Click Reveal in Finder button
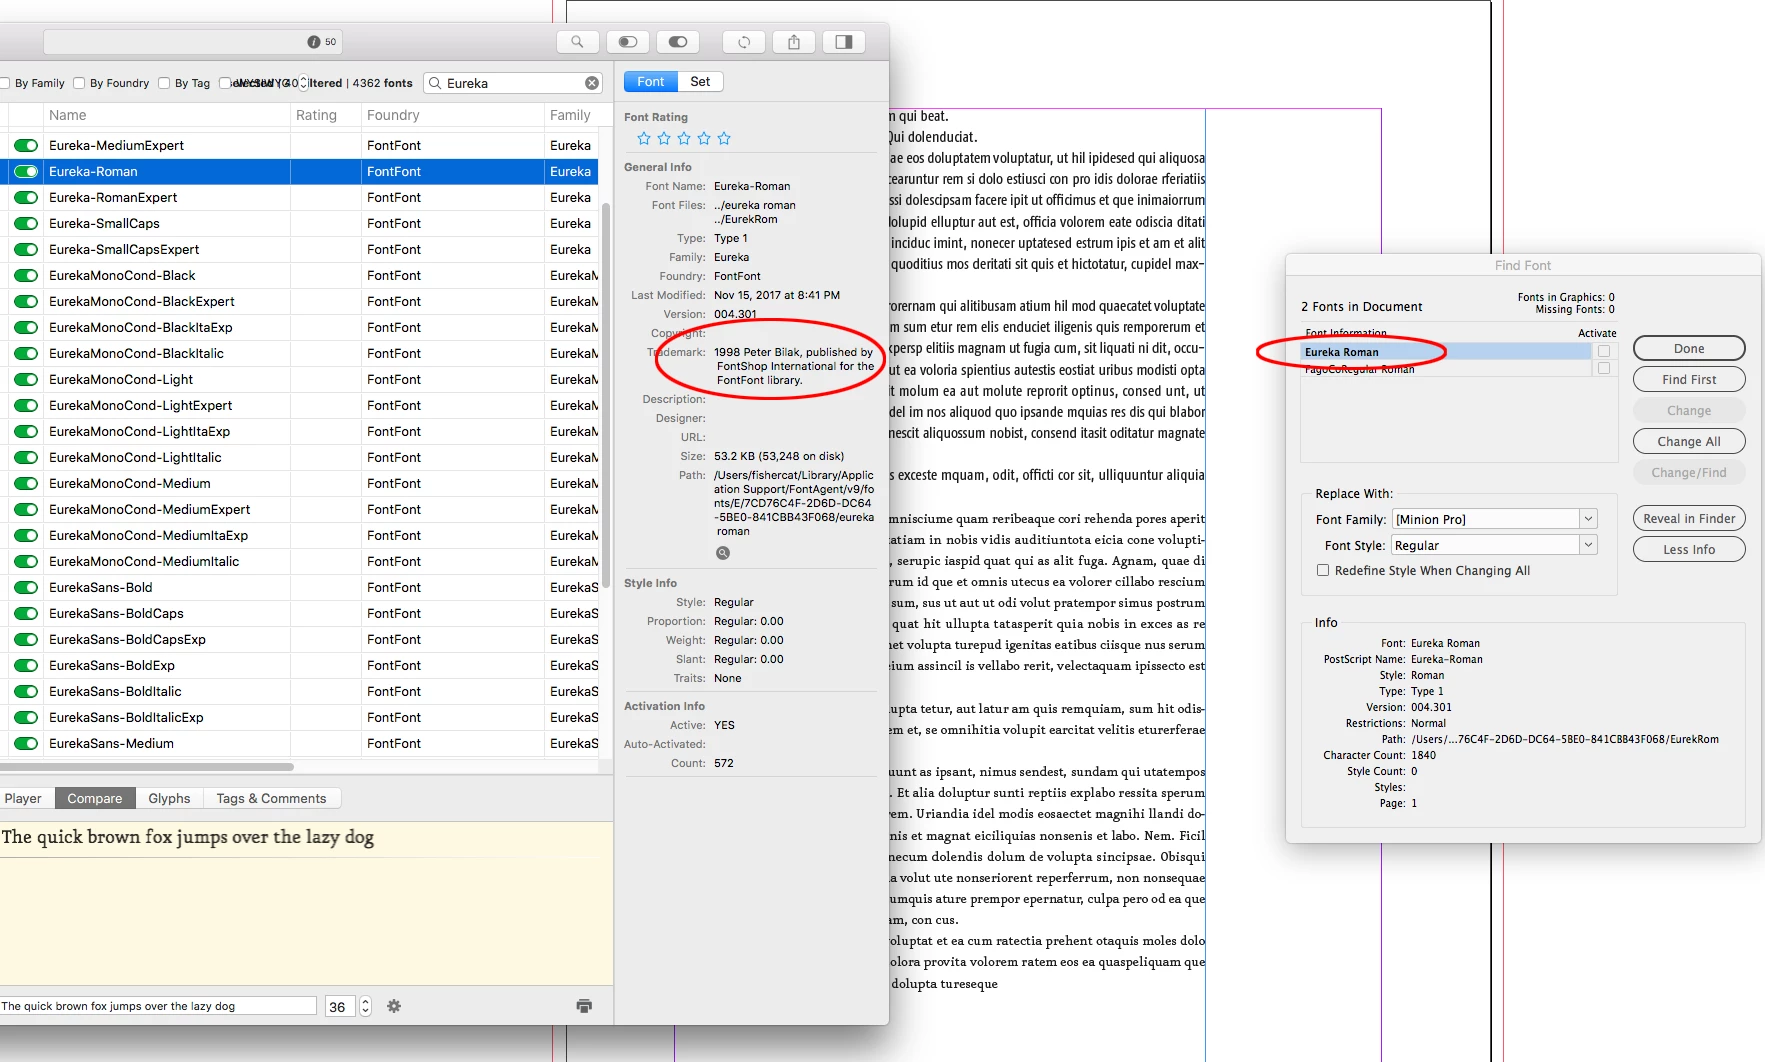1765x1062 pixels. 1689,518
